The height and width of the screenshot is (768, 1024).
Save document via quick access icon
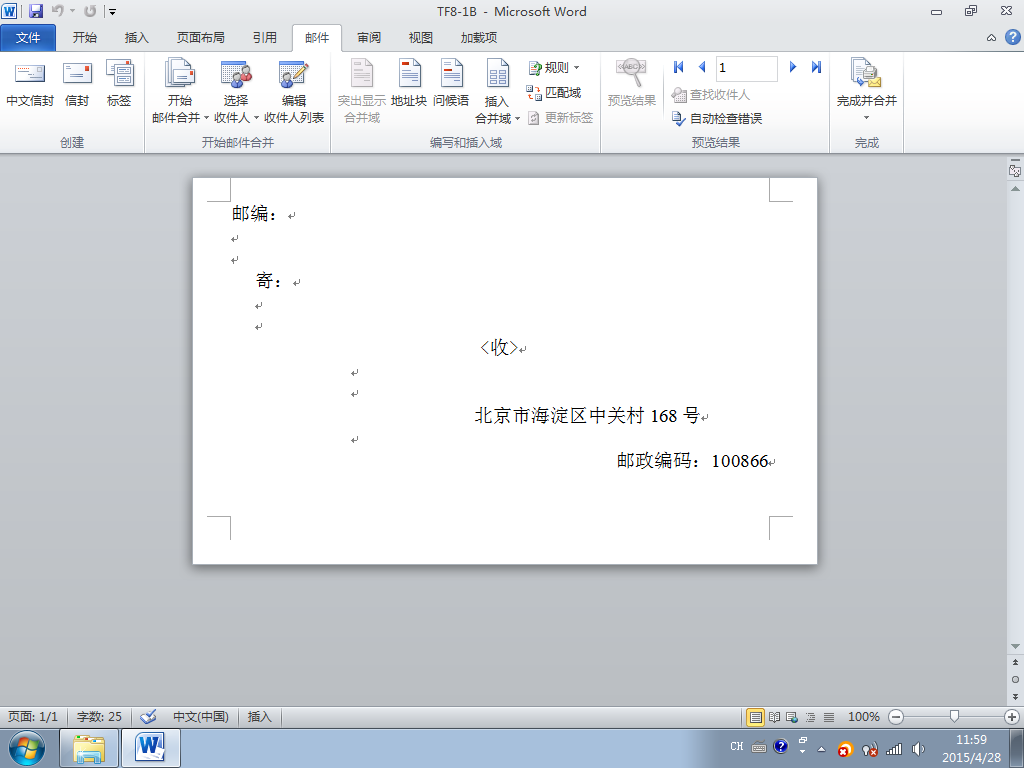click(35, 11)
